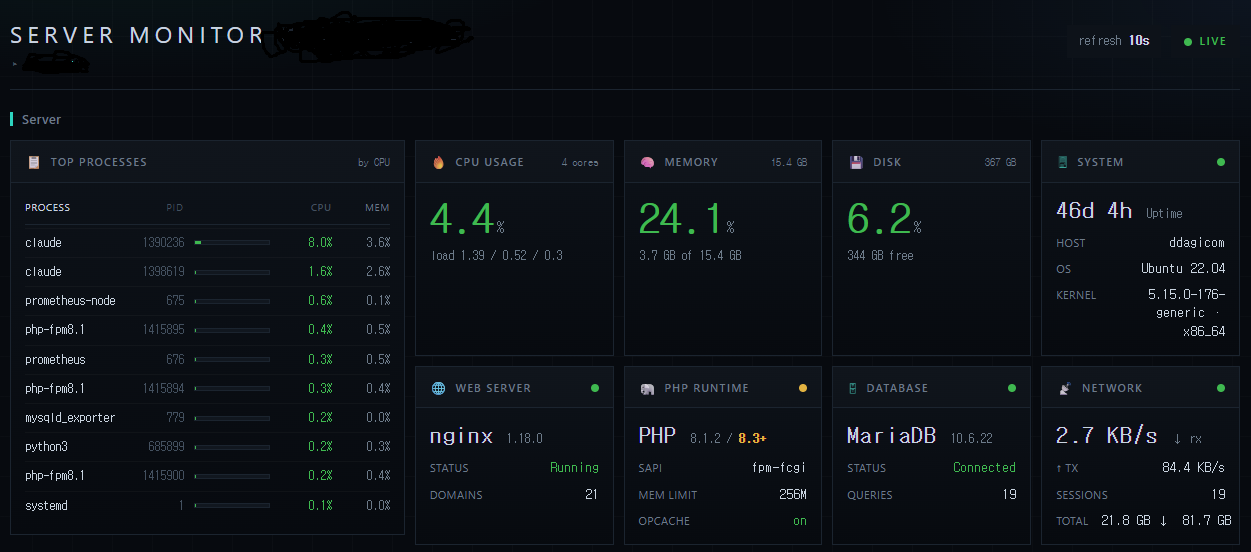Click the MEM column header
Screen dimensions: 1251x552
(378, 208)
